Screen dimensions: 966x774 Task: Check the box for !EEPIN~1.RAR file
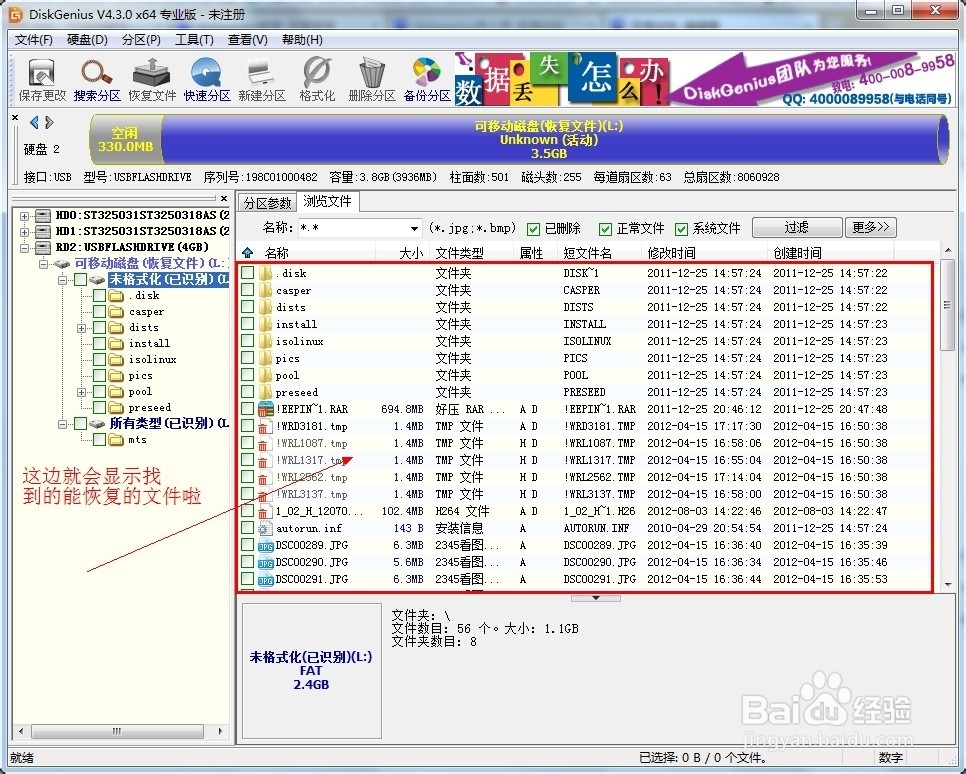coord(248,409)
